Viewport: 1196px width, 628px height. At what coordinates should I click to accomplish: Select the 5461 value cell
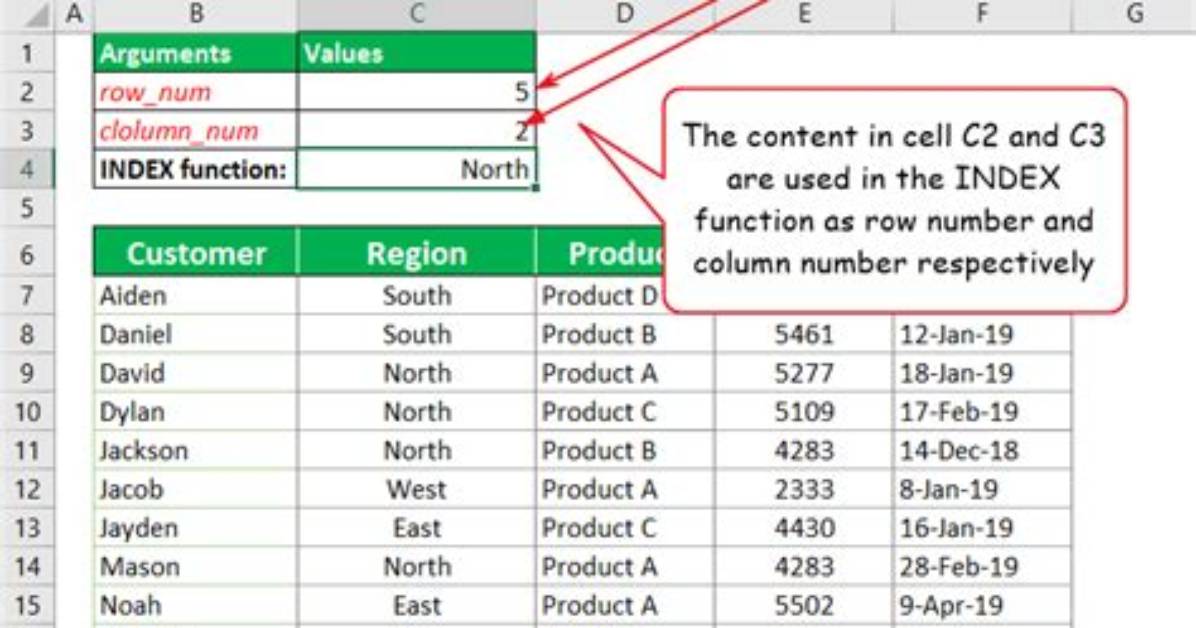pos(803,334)
